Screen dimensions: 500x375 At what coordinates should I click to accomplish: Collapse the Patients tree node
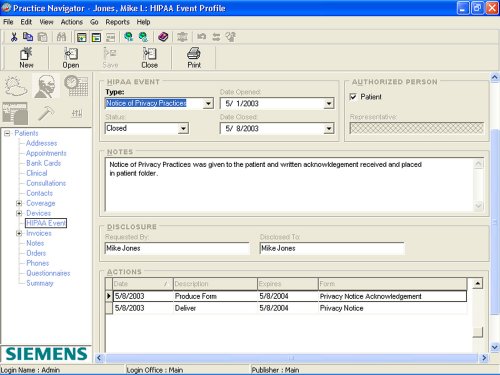click(7, 133)
